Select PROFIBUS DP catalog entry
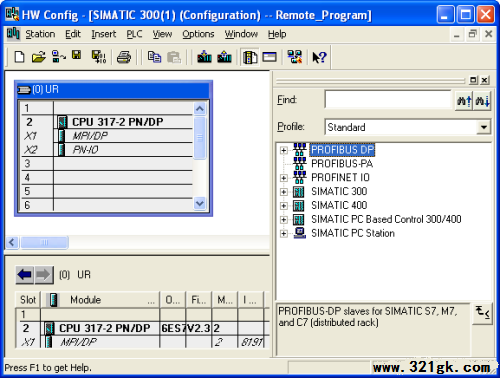This screenshot has width=500, height=378. pos(342,150)
